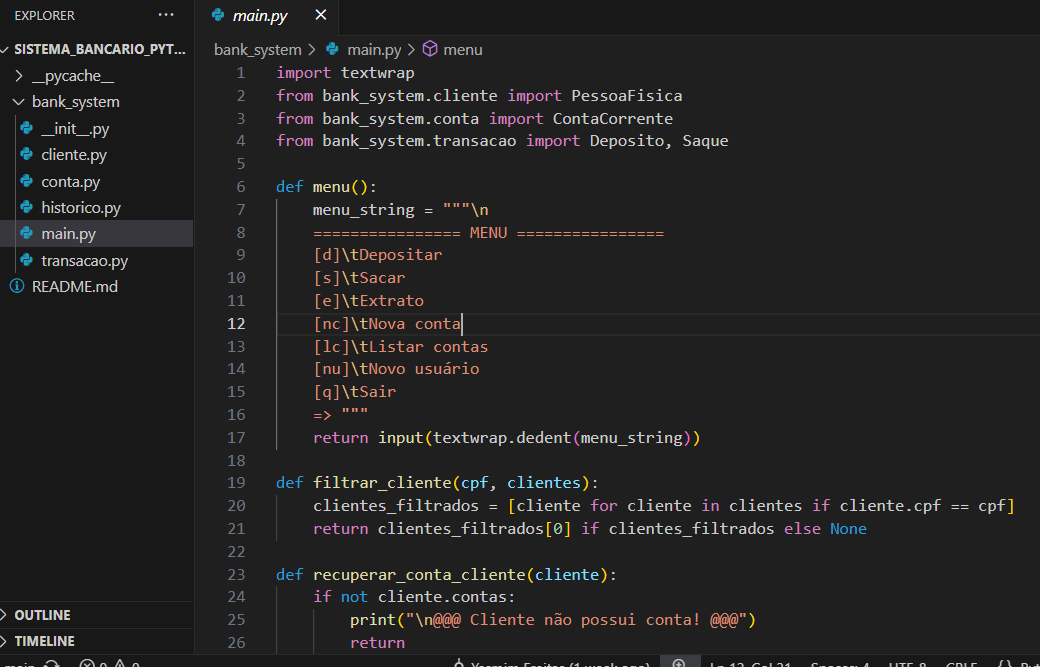The width and height of the screenshot is (1040, 667).
Task: Open README.md in the explorer tree
Action: tap(74, 286)
